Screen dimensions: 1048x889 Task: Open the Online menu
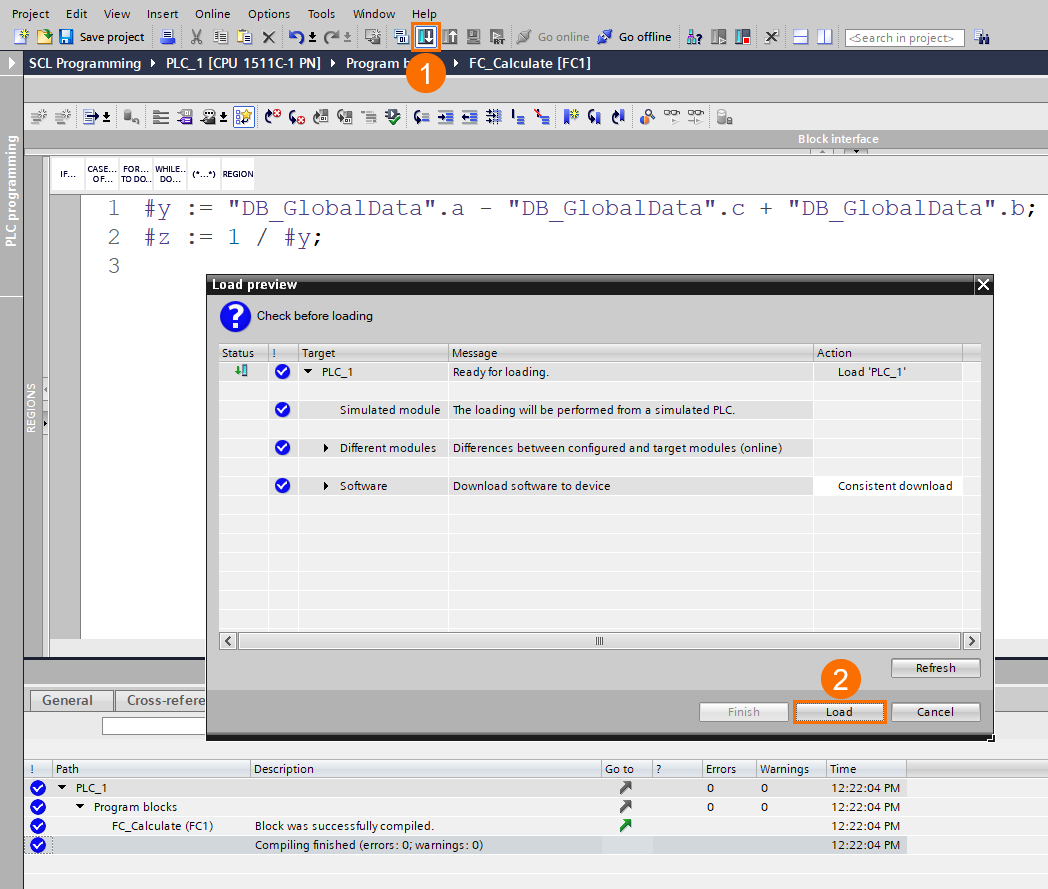pos(213,13)
